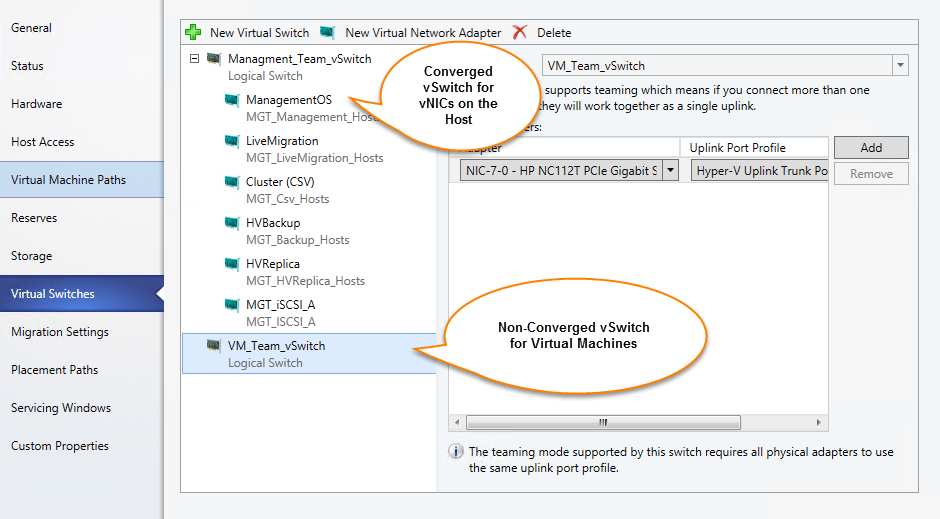This screenshot has height=519, width=940.
Task: Click the Uplink Port Profile column header
Action: coord(754,147)
